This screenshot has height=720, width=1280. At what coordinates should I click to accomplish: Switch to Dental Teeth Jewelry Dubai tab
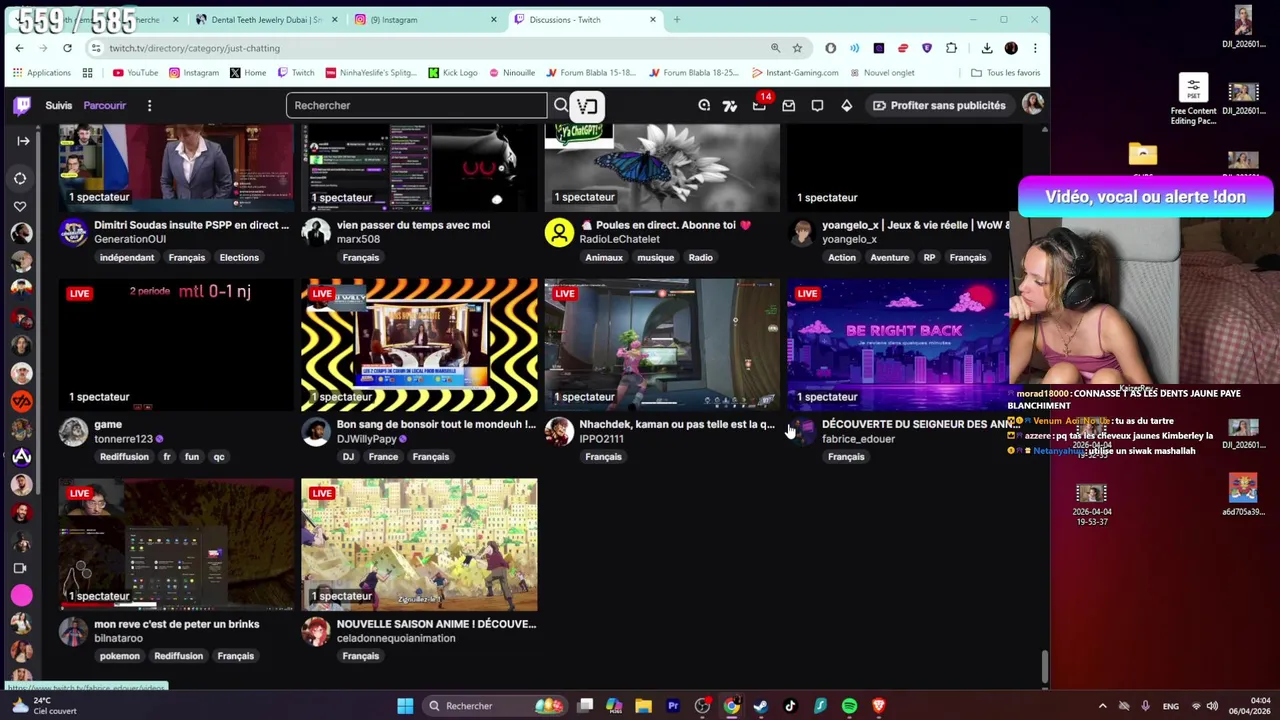pos(268,19)
